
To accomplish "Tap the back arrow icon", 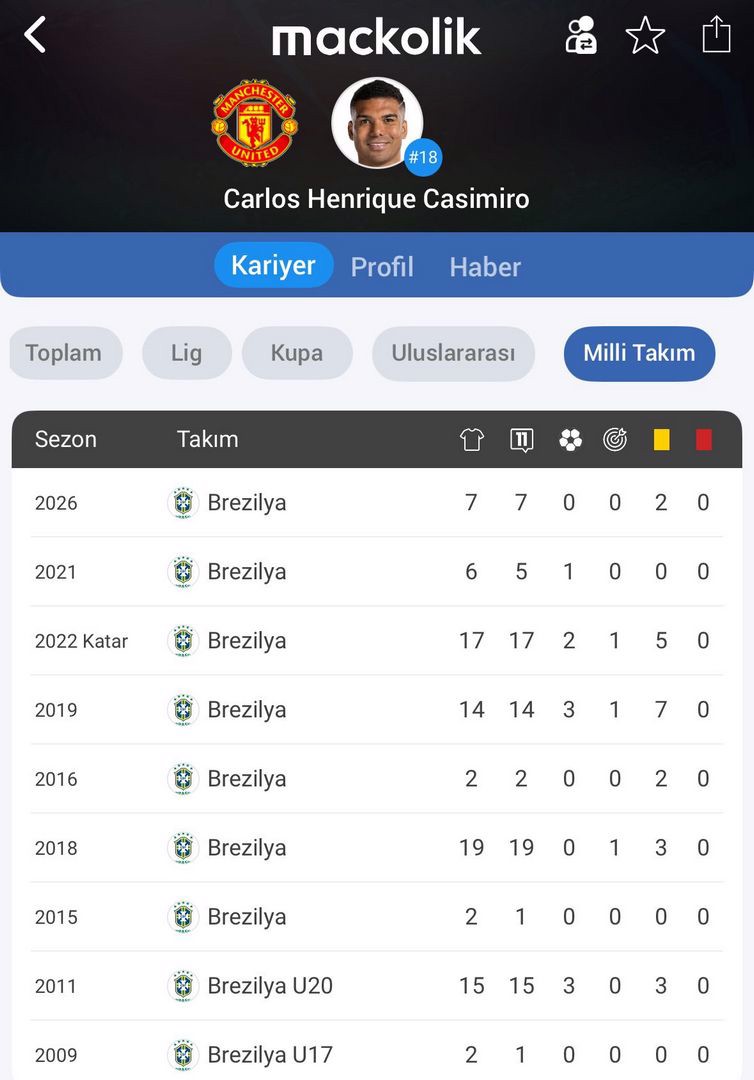I will tap(35, 35).
